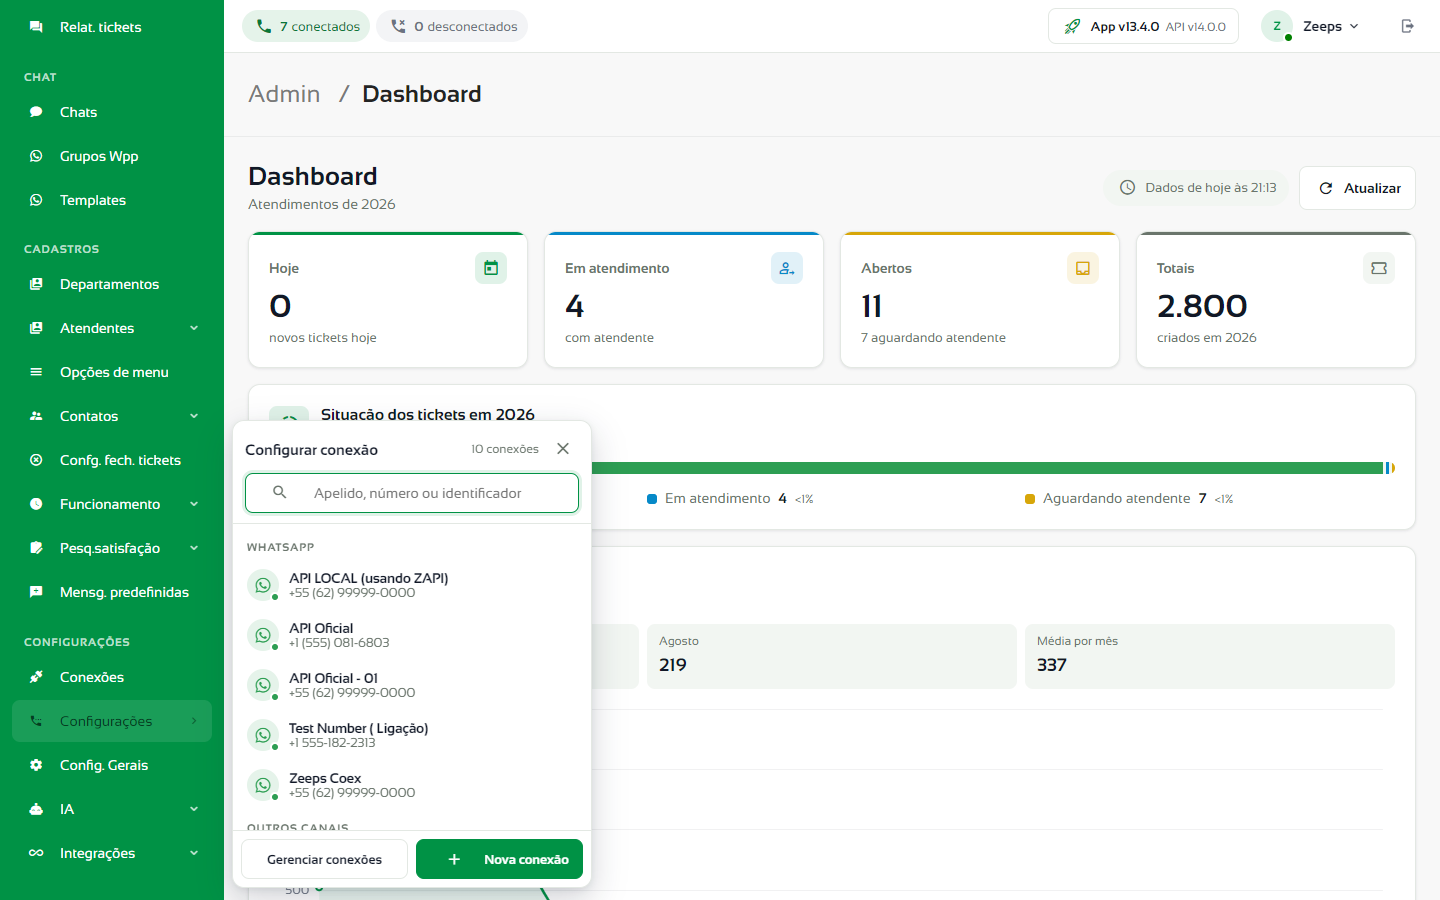The width and height of the screenshot is (1440, 900).
Task: Open the Zeeps user dropdown
Action: click(x=1312, y=26)
